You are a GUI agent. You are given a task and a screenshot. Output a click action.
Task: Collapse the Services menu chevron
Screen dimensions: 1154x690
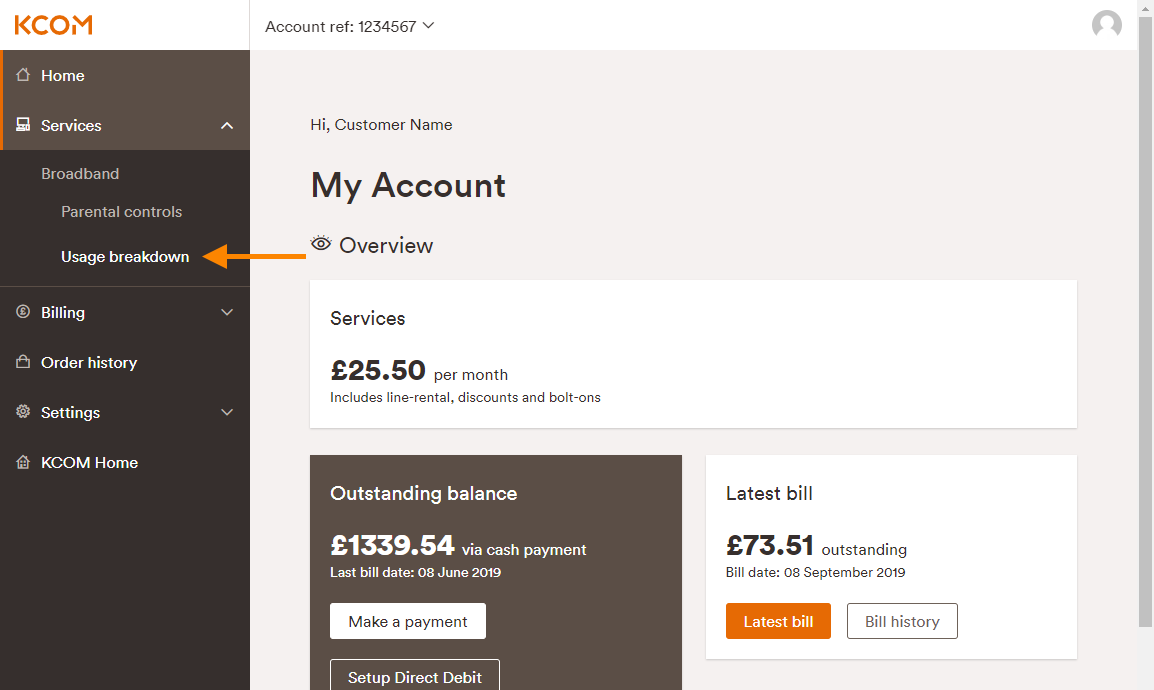227,125
